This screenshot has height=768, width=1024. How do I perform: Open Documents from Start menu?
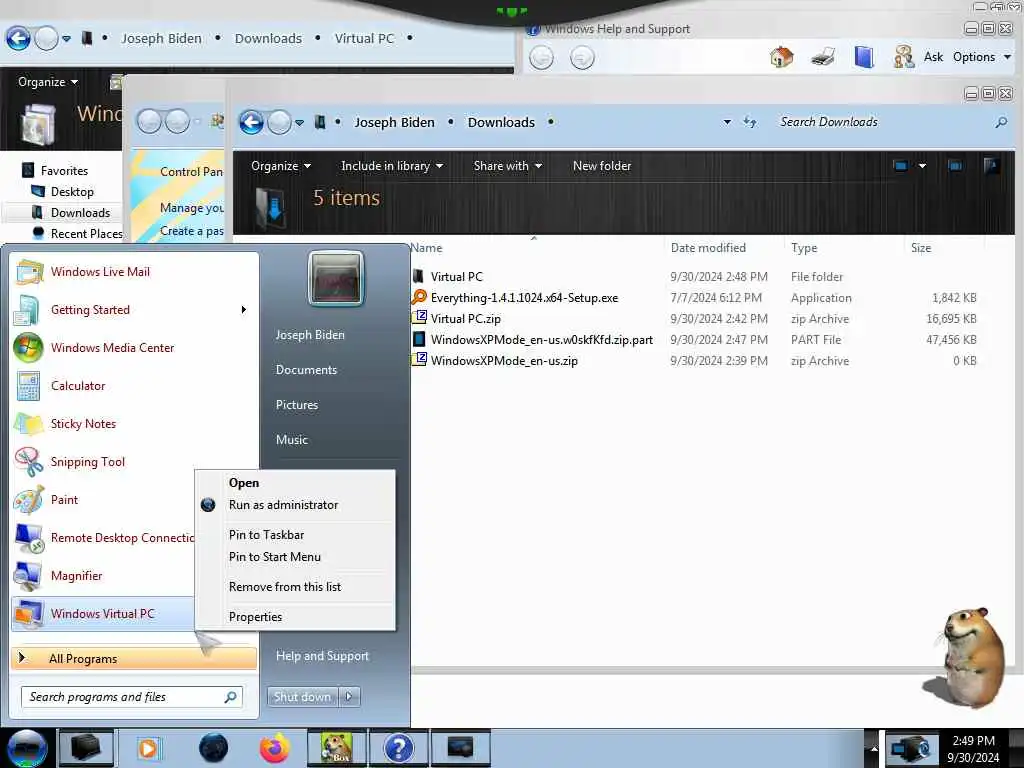(x=306, y=370)
